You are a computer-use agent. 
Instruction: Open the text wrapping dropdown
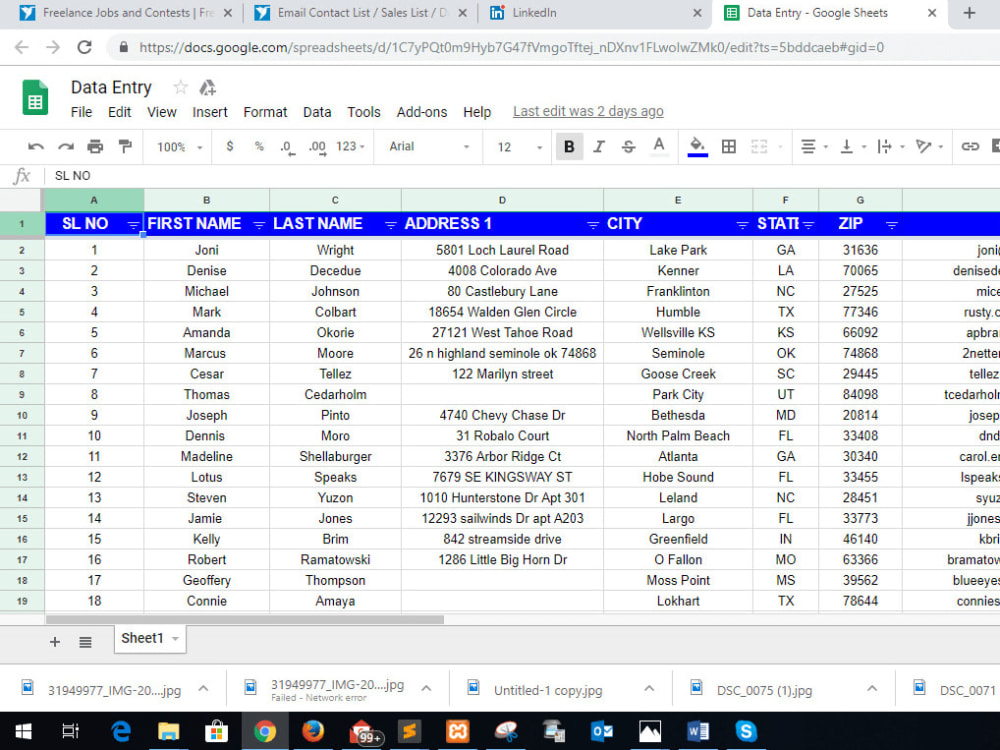pos(890,147)
